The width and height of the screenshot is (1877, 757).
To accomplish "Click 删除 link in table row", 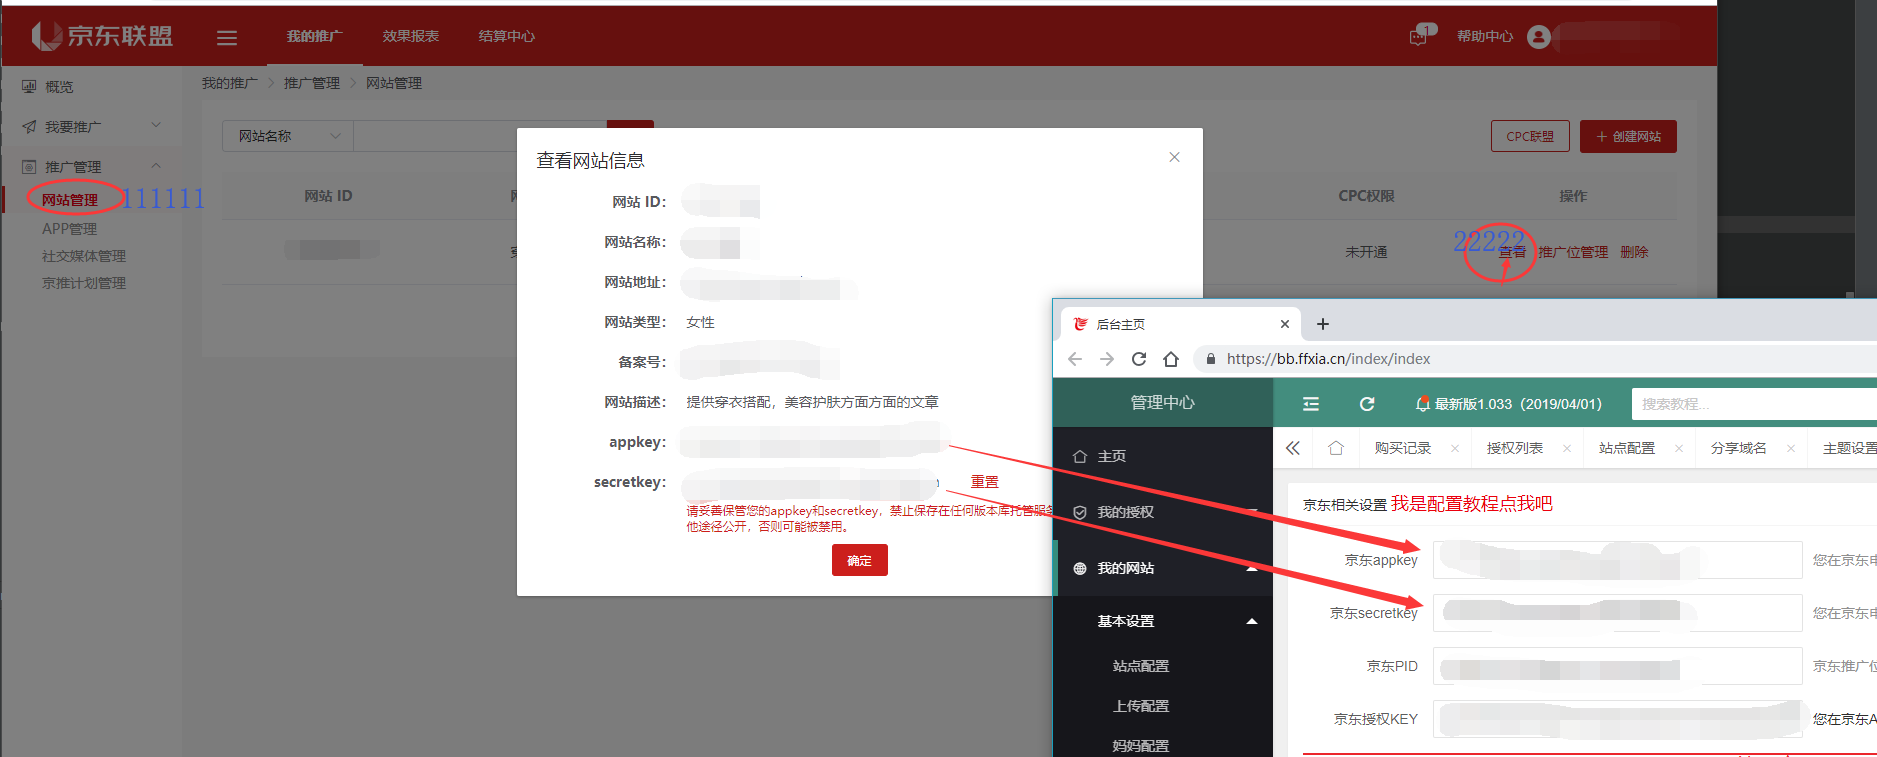I will coord(1634,252).
